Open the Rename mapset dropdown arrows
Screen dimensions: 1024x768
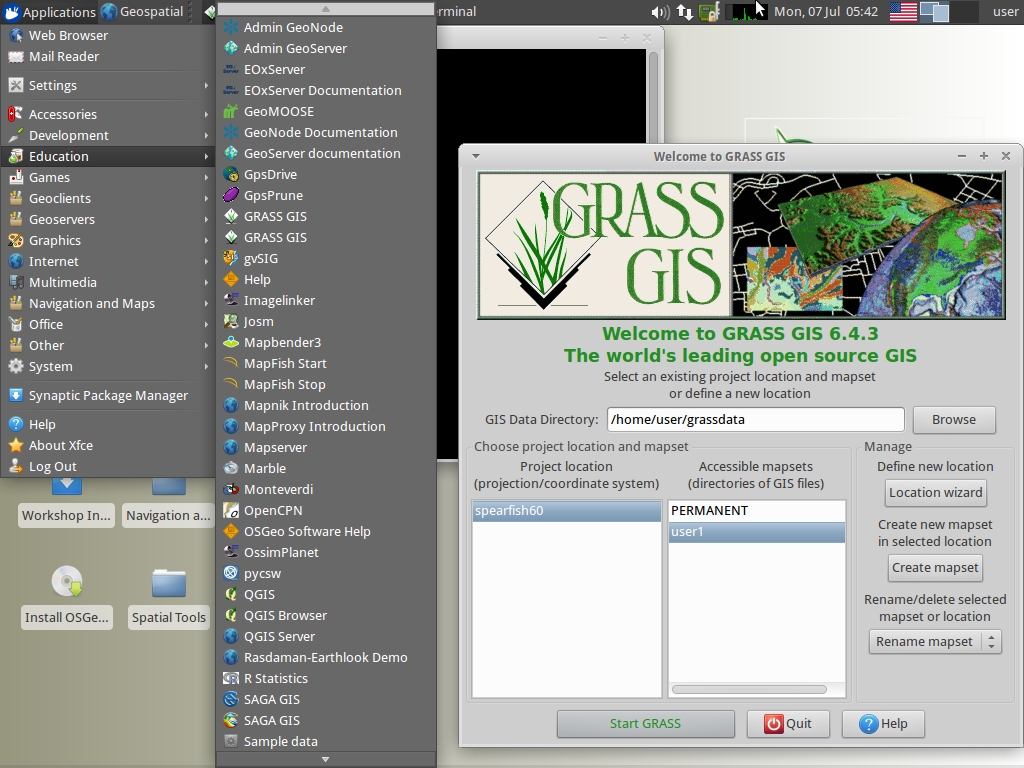(991, 641)
